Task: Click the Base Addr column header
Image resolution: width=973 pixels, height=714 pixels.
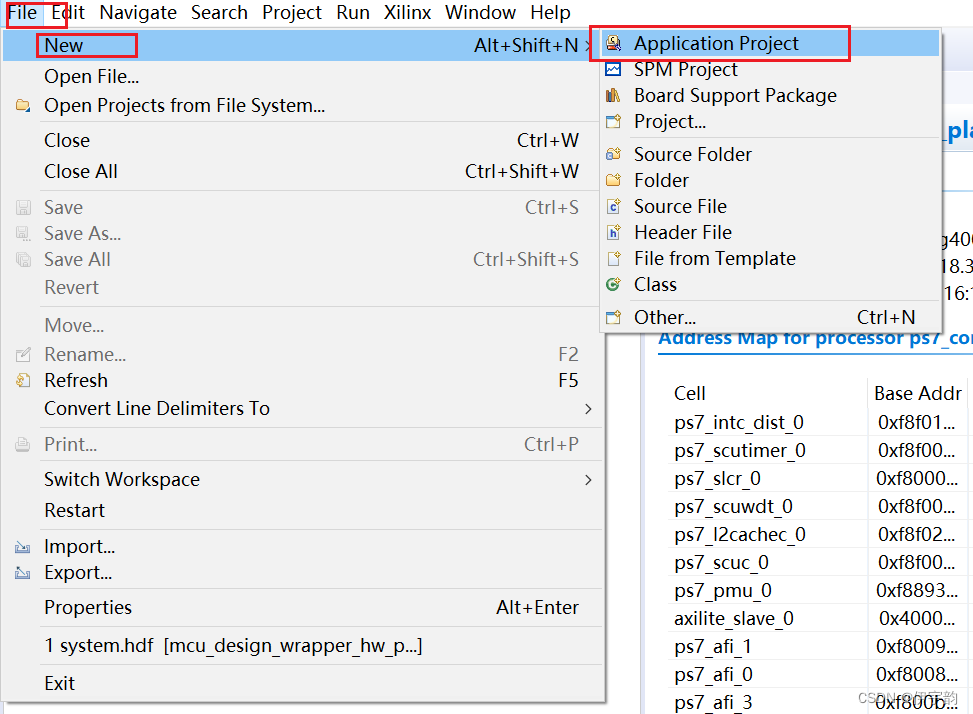Action: (x=917, y=394)
